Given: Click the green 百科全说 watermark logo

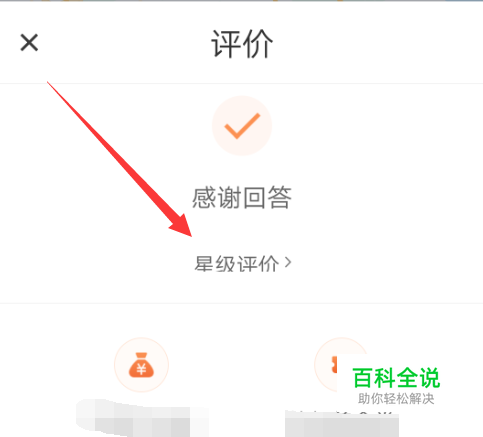Looking at the screenshot, I should pyautogui.click(x=396, y=378).
